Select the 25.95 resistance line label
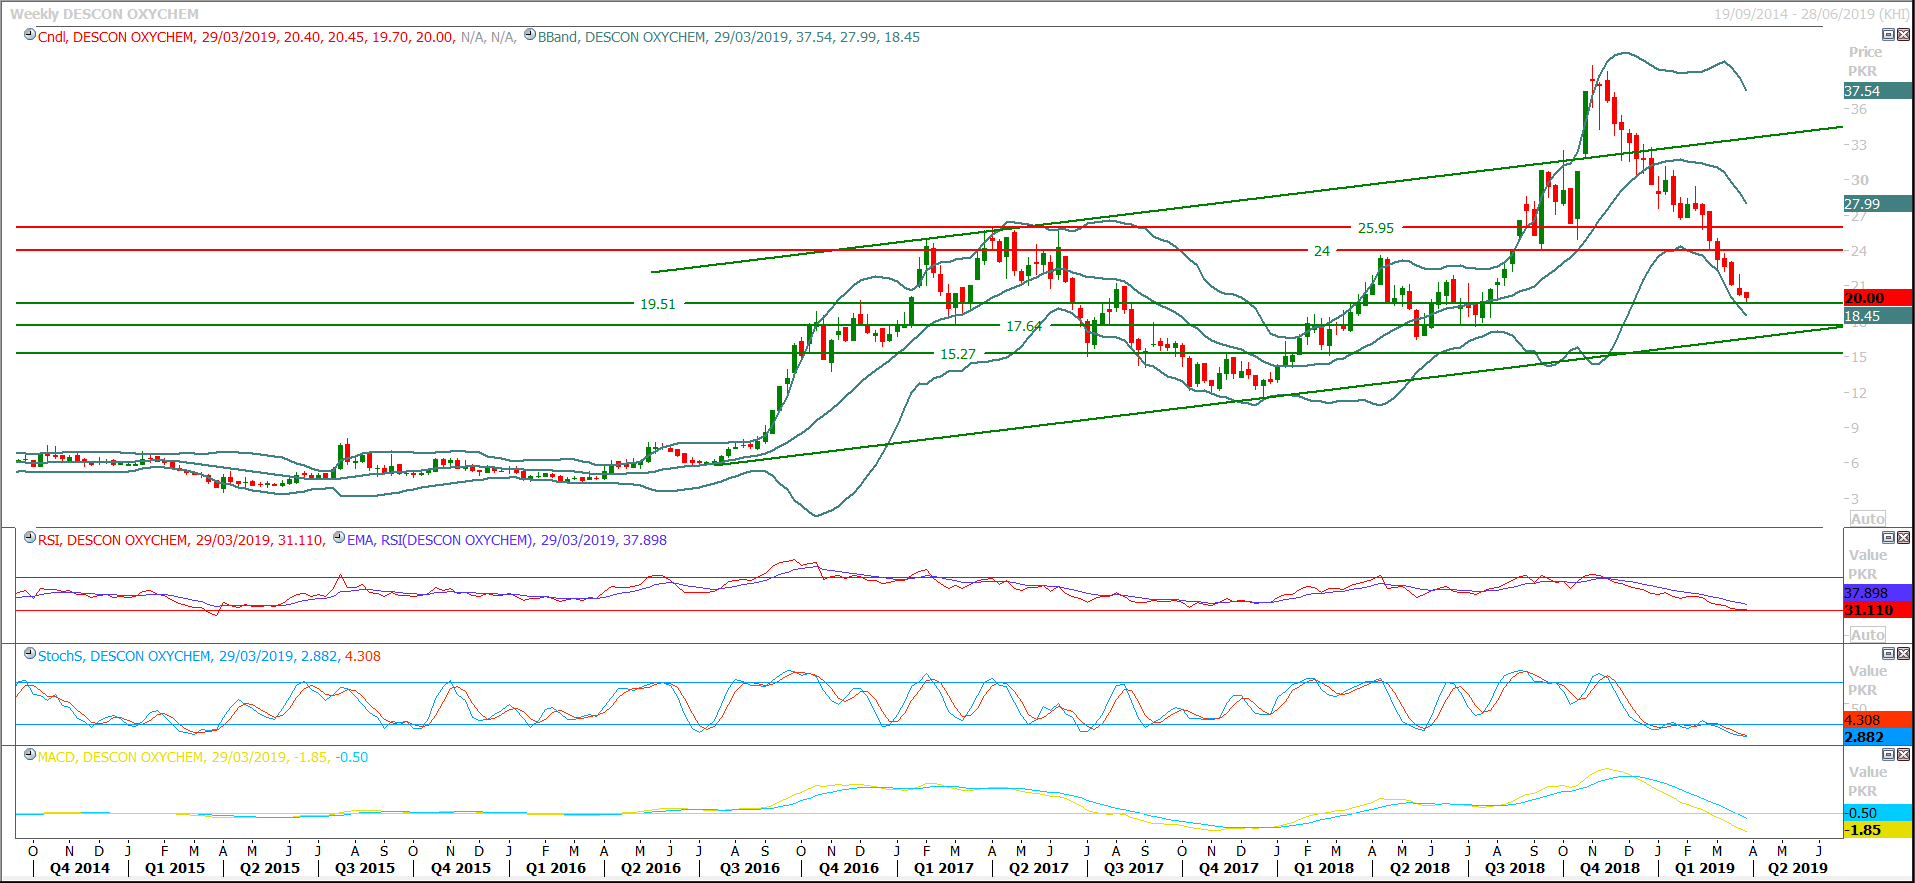 (1375, 228)
